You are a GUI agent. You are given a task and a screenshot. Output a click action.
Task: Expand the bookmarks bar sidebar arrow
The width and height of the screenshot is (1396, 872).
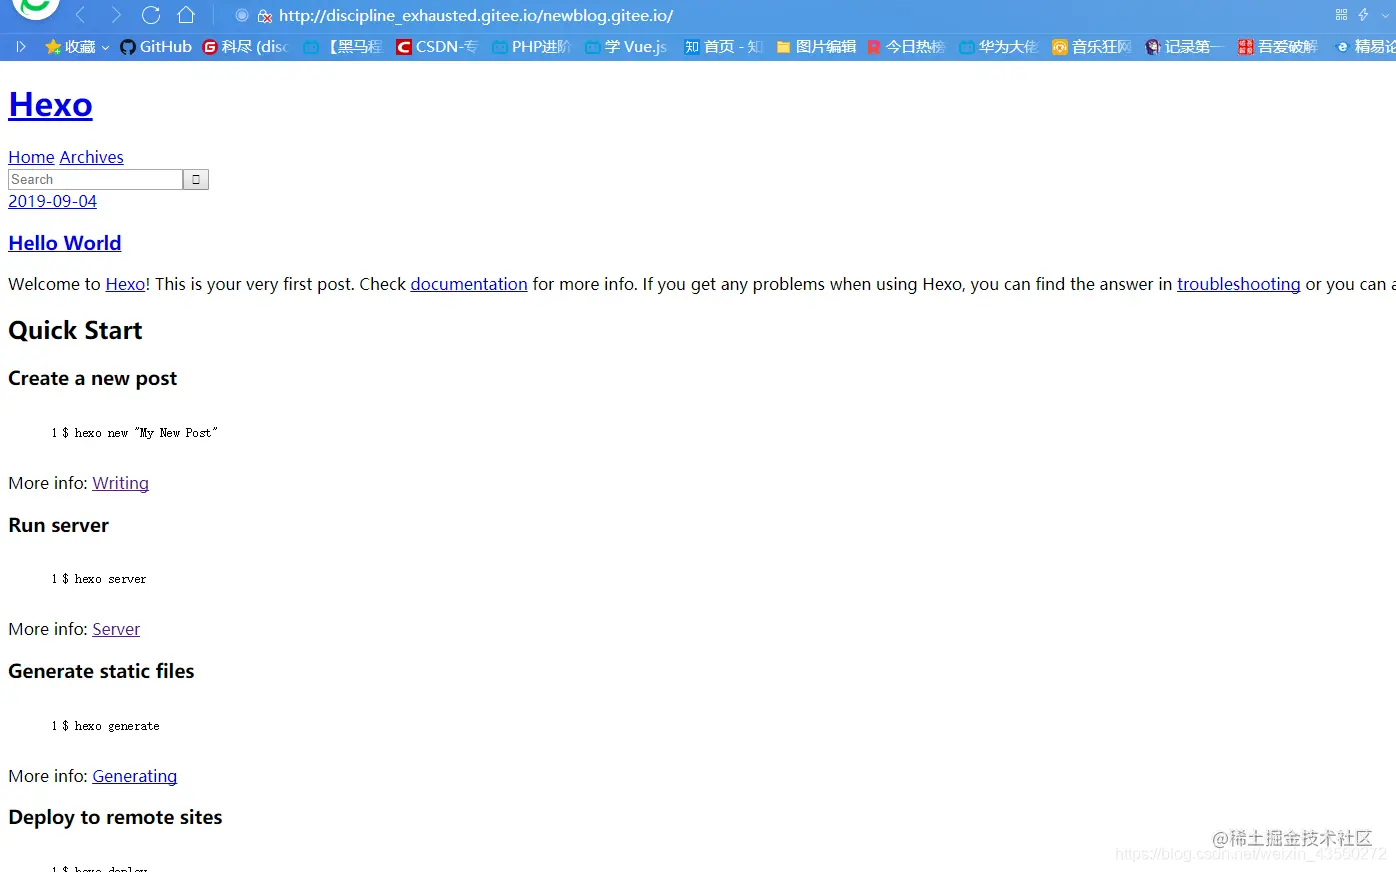pos(21,47)
